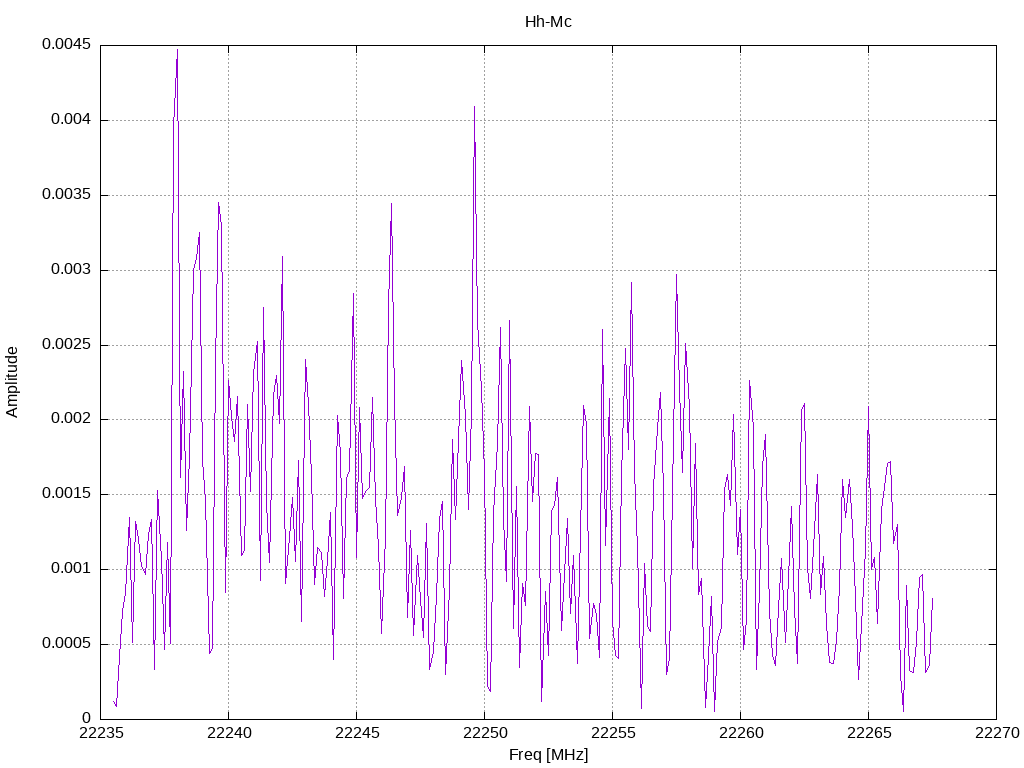Click the 22250 x-axis tick label
Image resolution: width=1024 pixels, height=768 pixels.
pyautogui.click(x=485, y=733)
